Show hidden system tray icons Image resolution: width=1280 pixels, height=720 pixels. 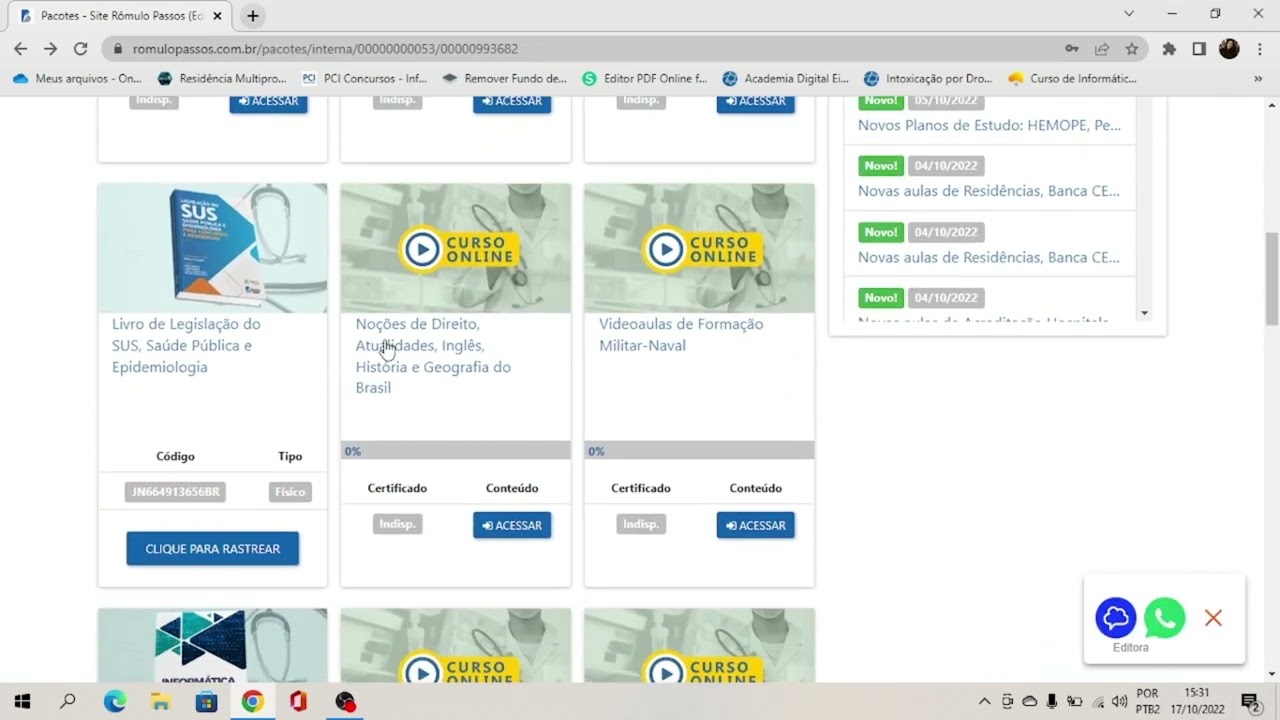pyautogui.click(x=984, y=701)
